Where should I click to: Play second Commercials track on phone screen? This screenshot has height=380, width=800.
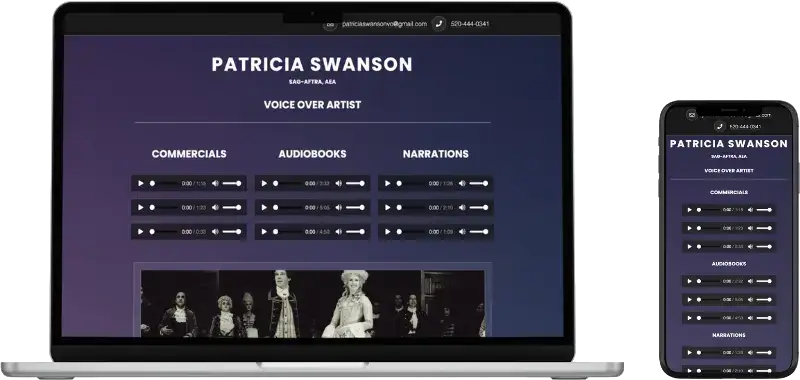pos(689,228)
